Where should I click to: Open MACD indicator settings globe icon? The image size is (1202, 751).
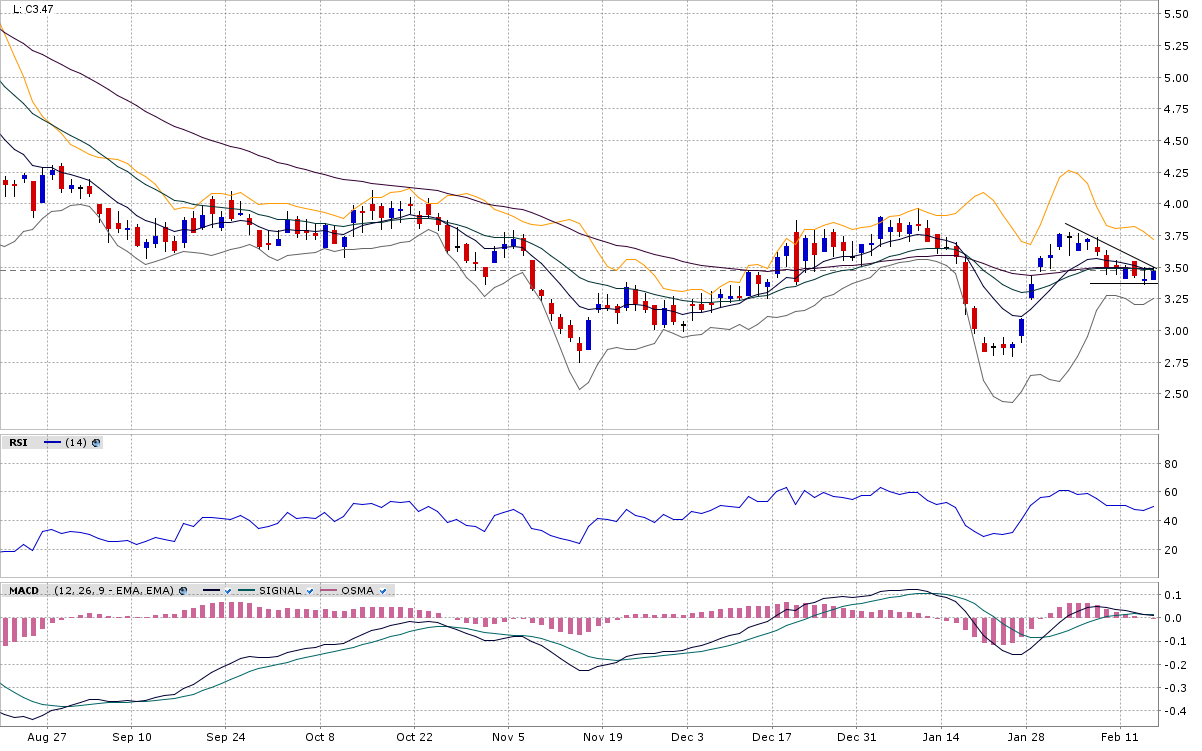point(183,590)
